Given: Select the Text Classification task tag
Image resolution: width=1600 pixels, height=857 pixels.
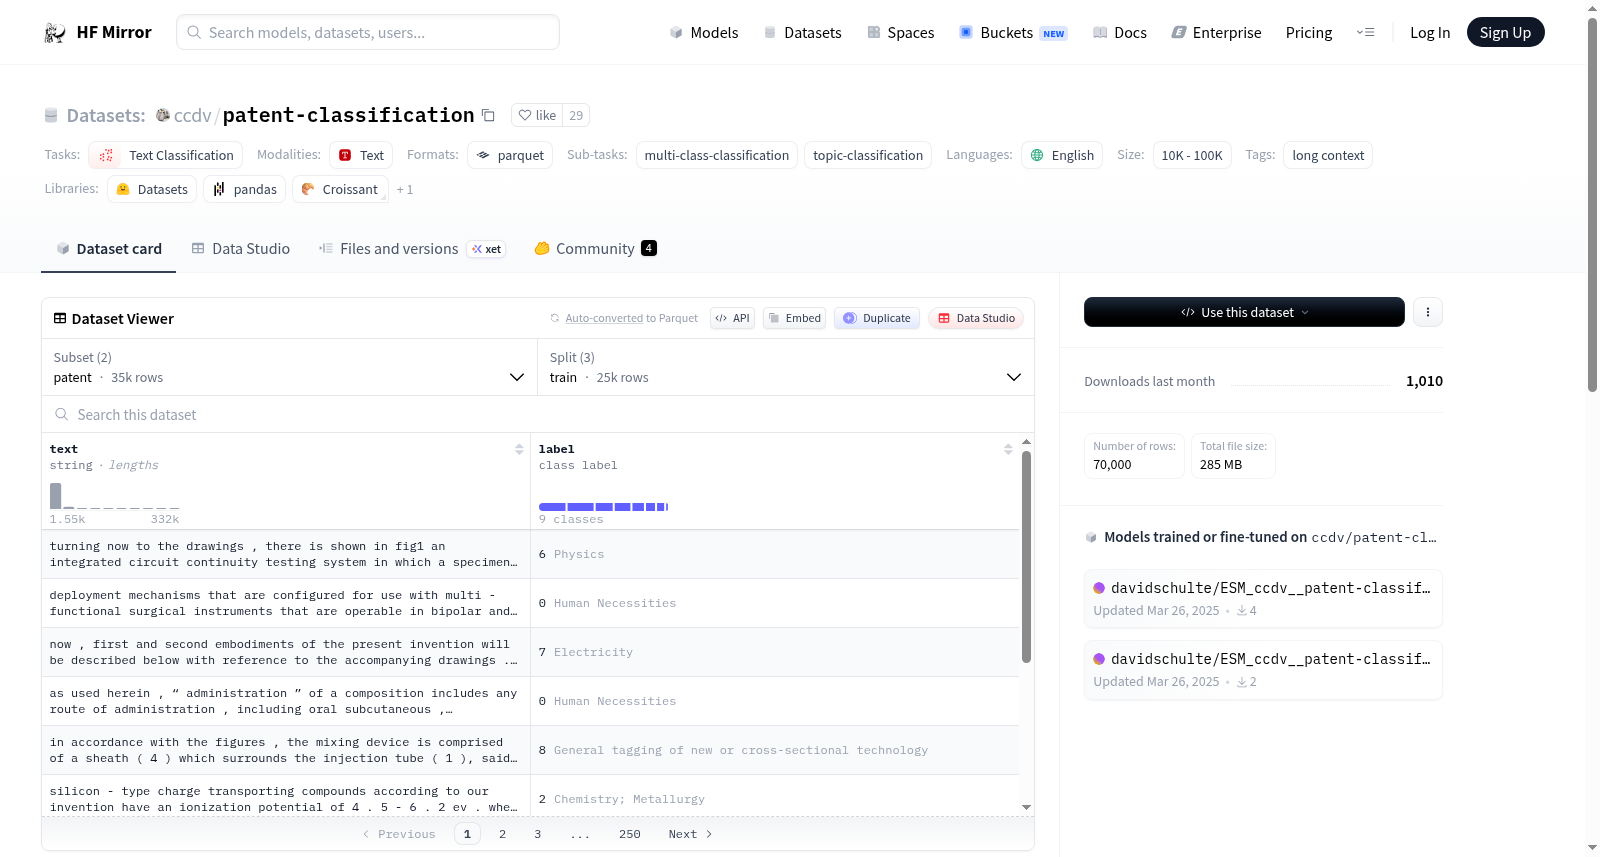Looking at the screenshot, I should (166, 155).
